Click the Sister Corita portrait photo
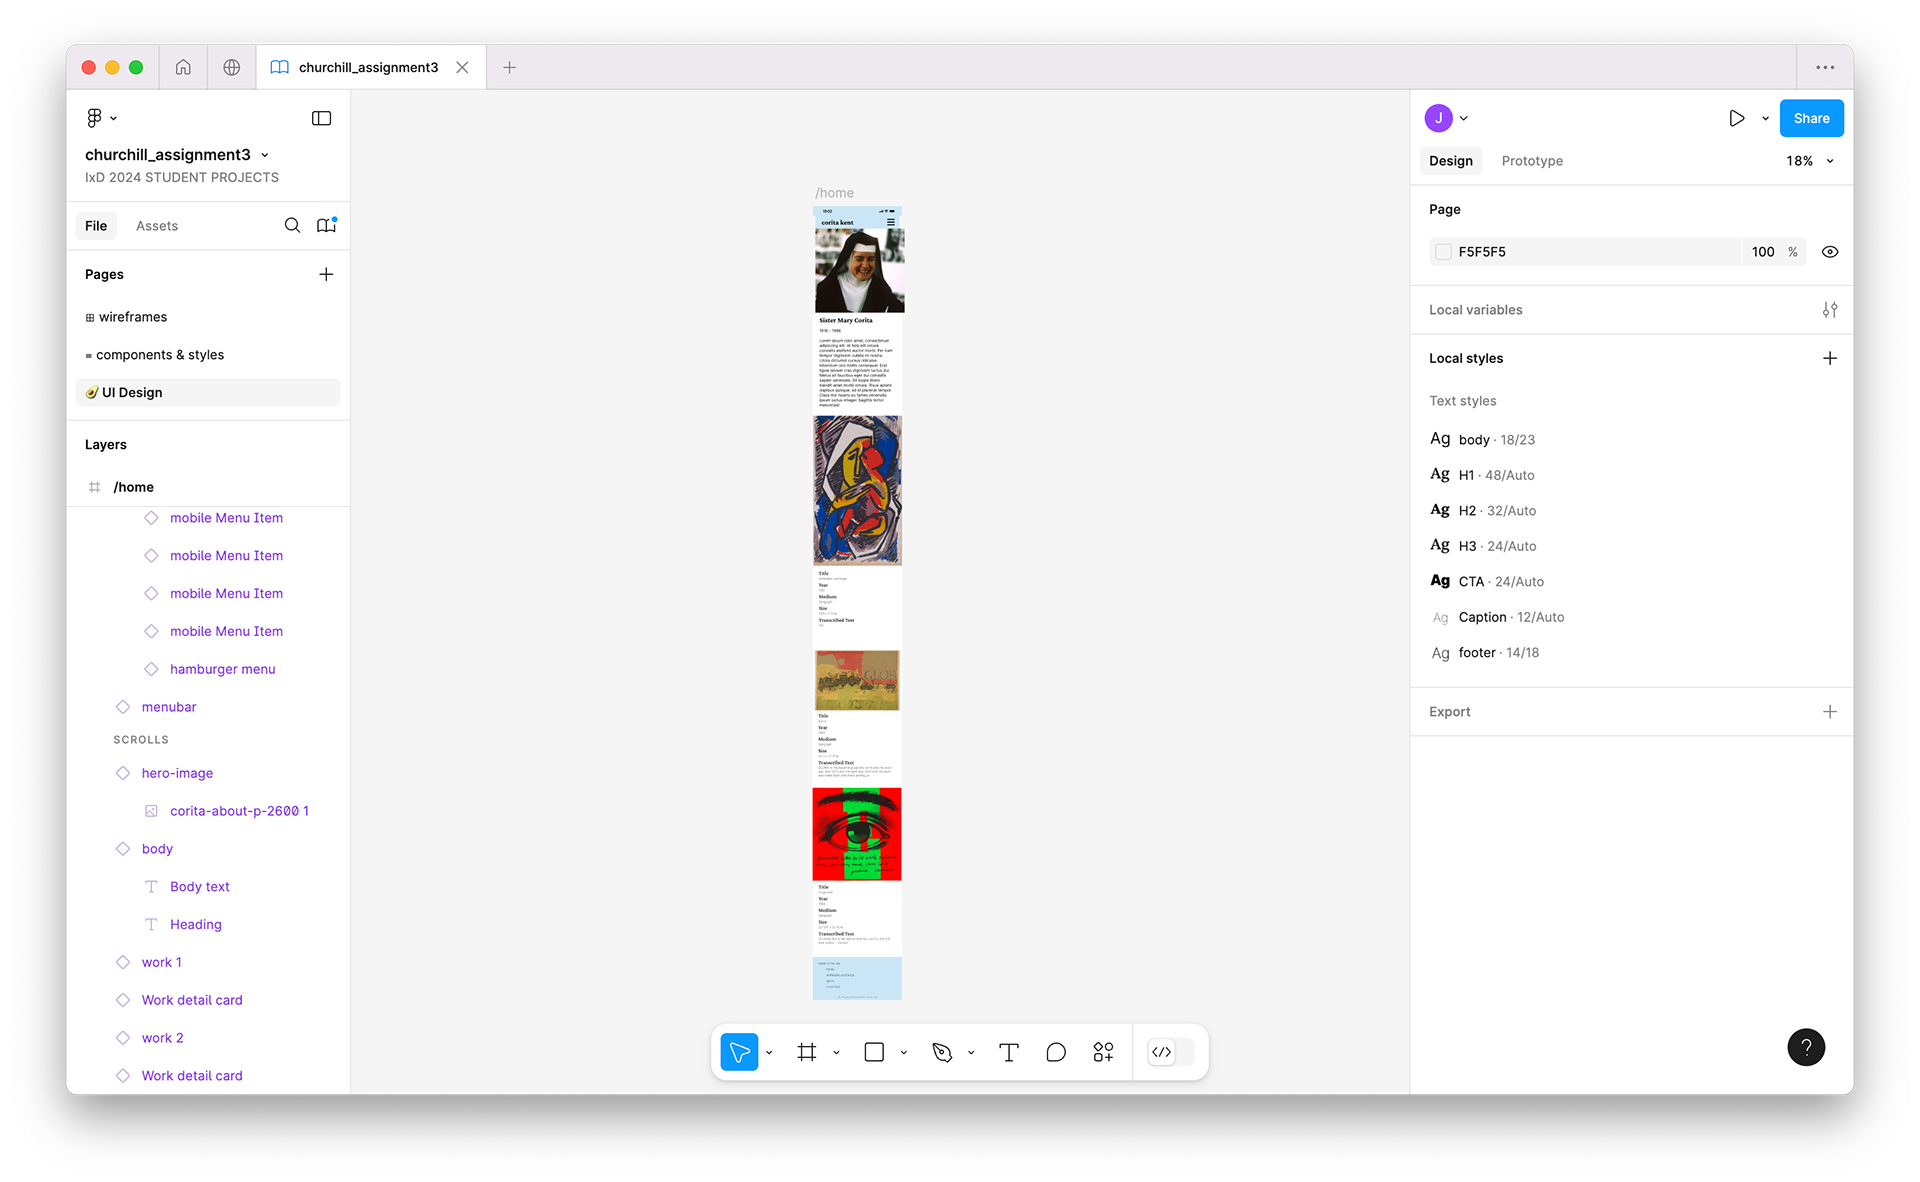Viewport: 1920px width, 1182px height. pyautogui.click(x=859, y=270)
